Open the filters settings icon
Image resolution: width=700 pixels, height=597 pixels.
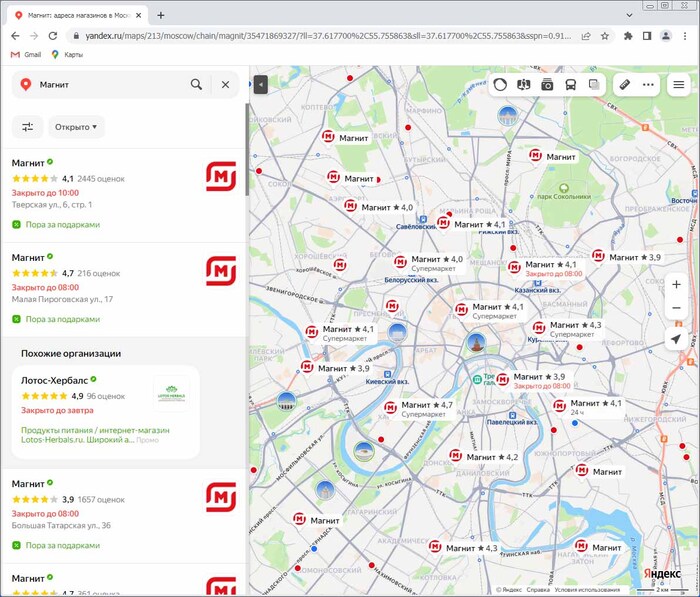tap(28, 127)
